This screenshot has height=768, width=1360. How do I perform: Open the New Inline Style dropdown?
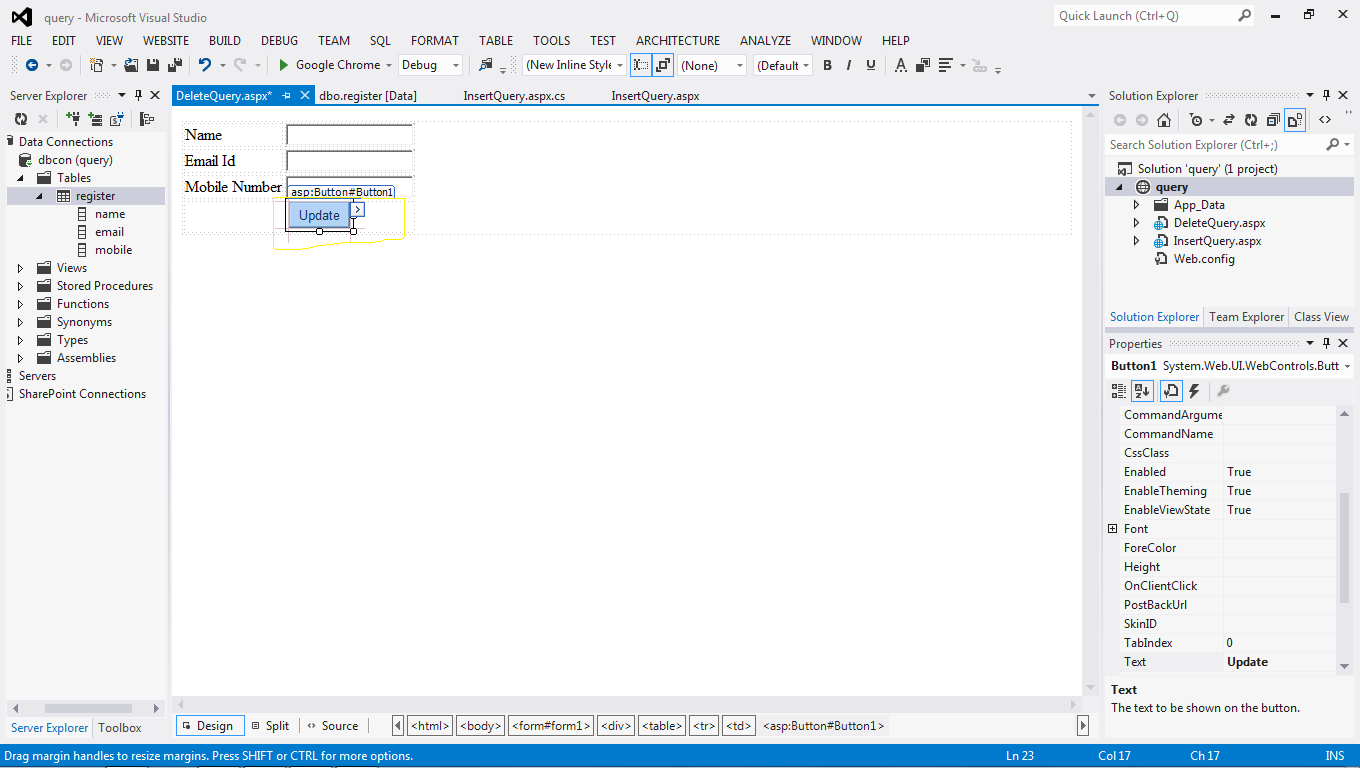tap(620, 65)
